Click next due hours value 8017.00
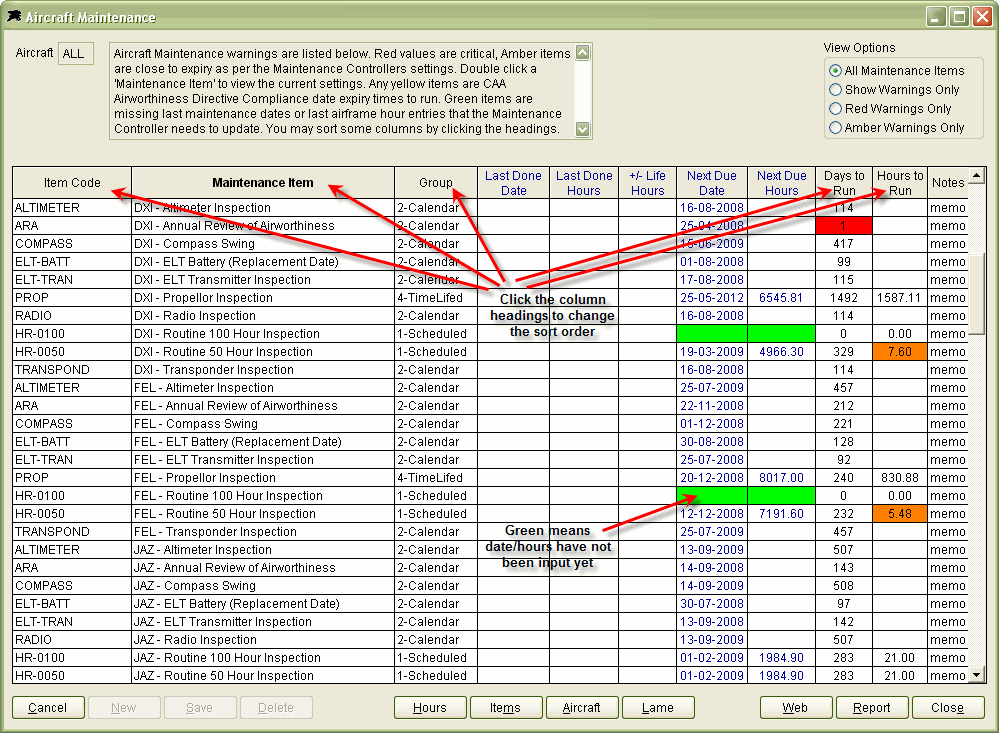This screenshot has width=999, height=733. pos(781,477)
